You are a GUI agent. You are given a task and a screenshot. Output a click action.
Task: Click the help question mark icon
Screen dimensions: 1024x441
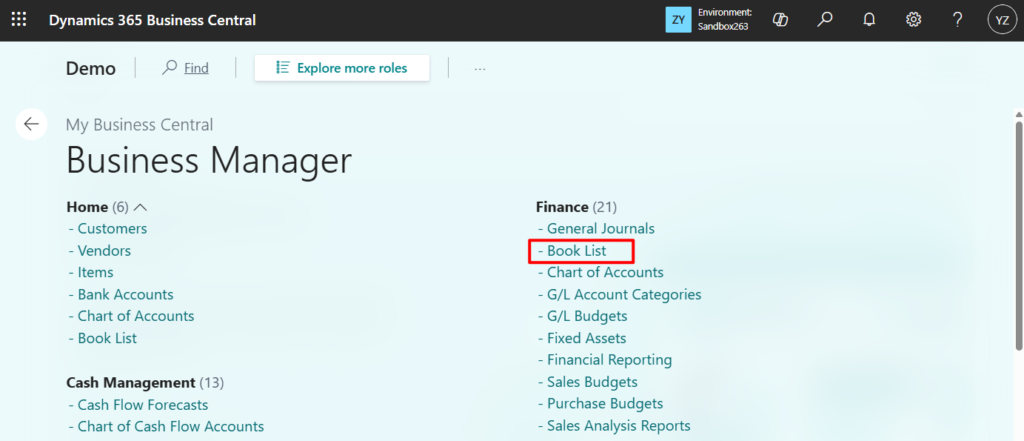click(957, 20)
